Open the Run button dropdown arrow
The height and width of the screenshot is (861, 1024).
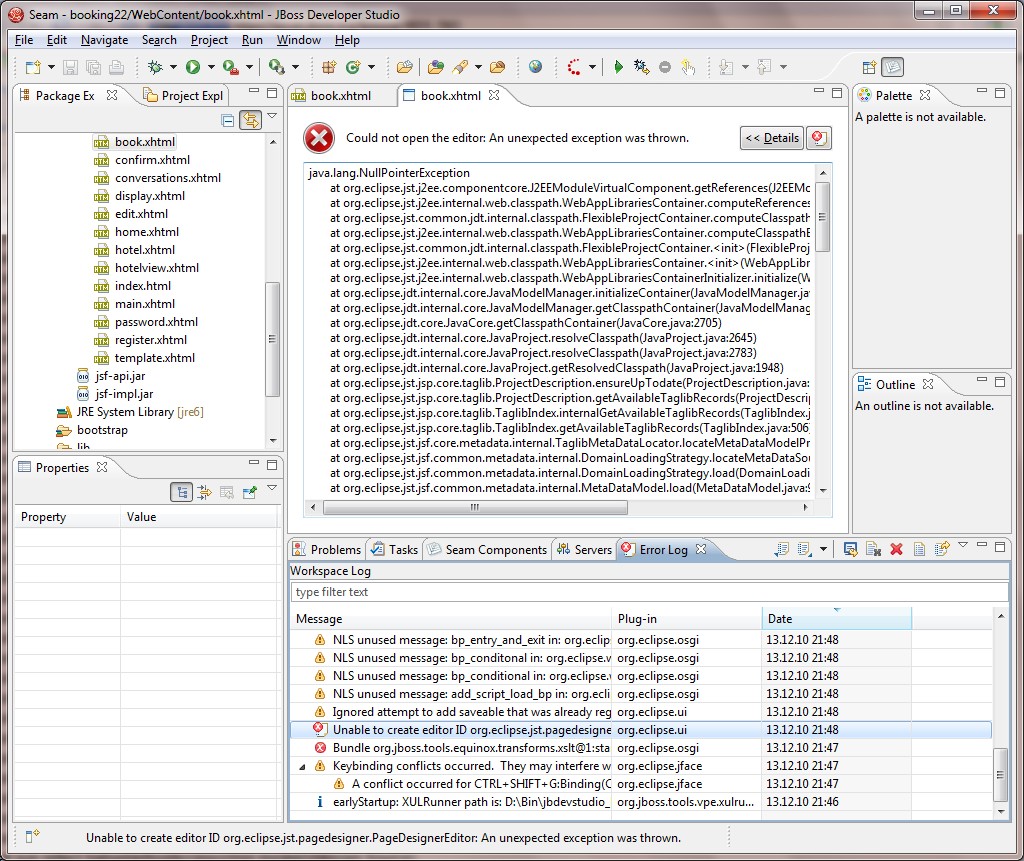210,68
